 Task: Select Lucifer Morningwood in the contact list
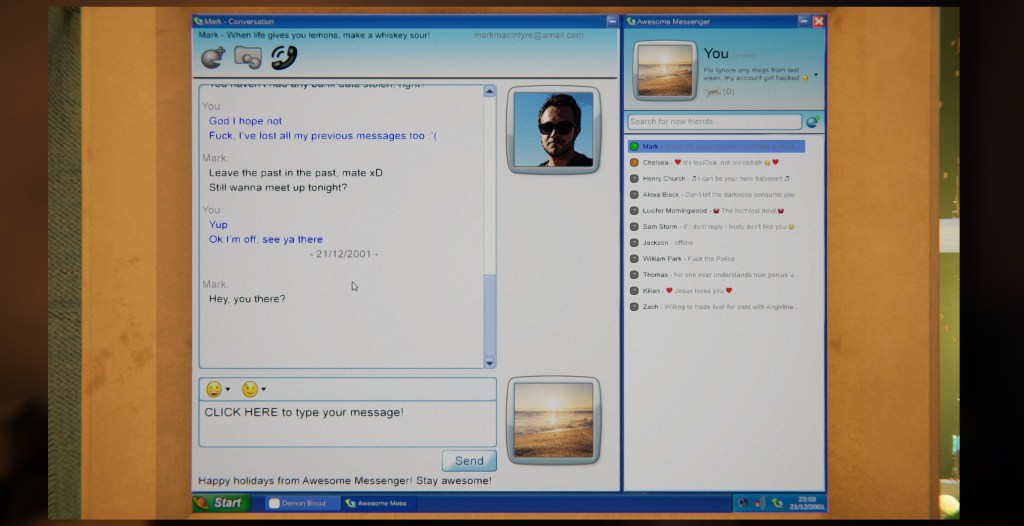(x=716, y=210)
